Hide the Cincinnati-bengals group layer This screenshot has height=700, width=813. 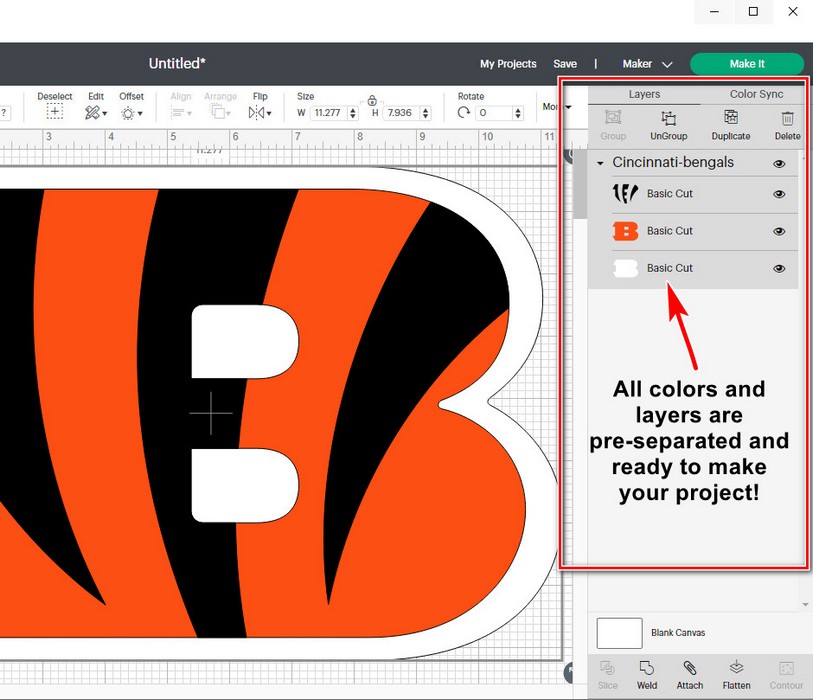[779, 163]
